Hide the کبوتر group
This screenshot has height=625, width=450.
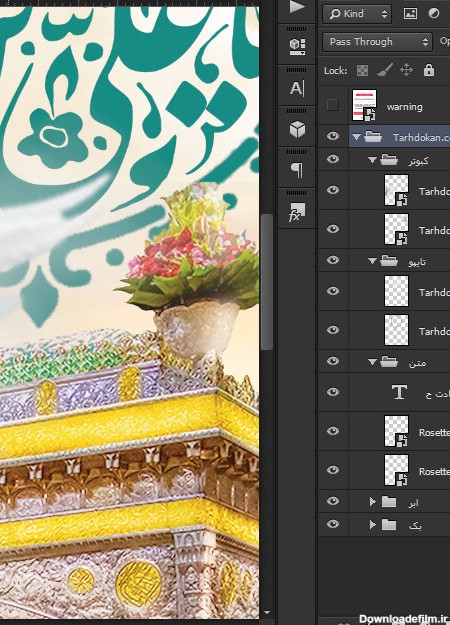coord(333,159)
